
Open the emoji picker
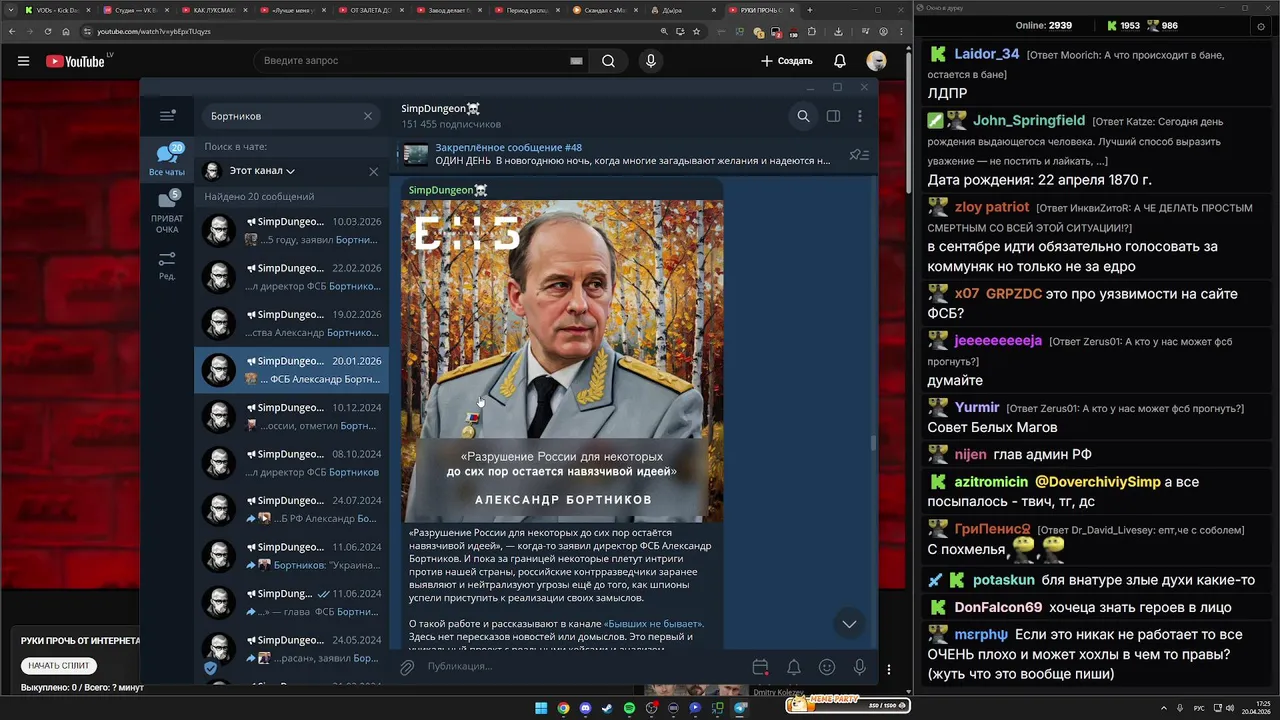coord(827,667)
